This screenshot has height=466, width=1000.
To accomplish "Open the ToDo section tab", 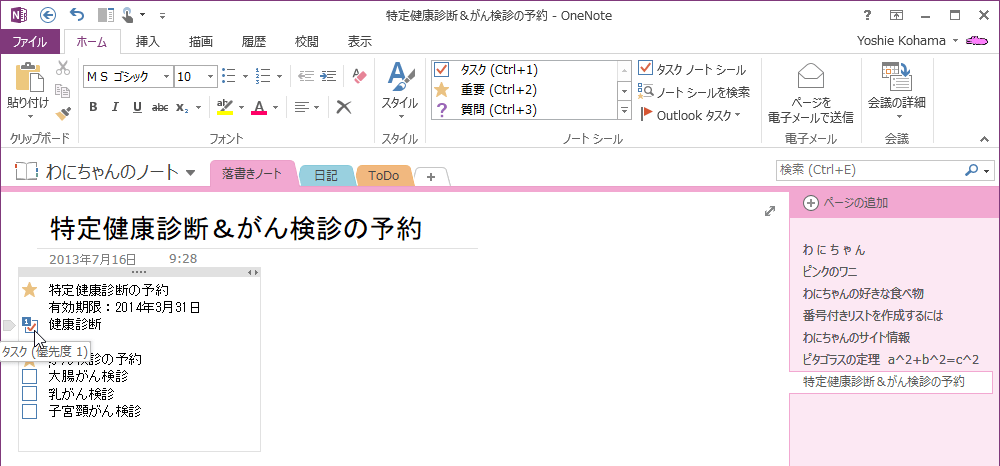I will (384, 175).
